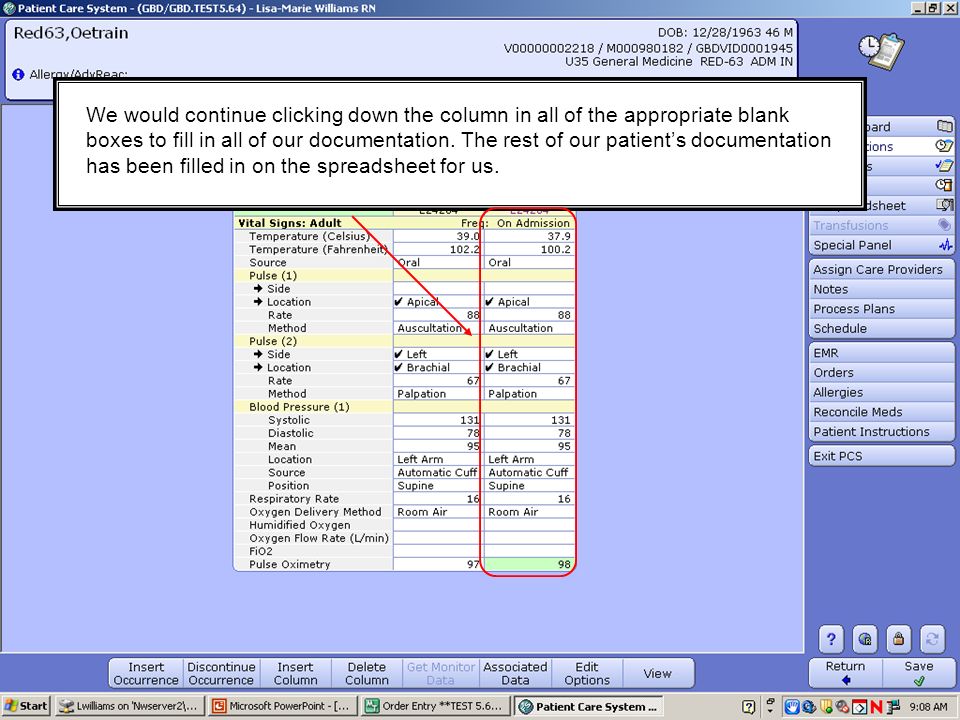Open Notes in the side menu
The image size is (960, 720).
(x=881, y=289)
